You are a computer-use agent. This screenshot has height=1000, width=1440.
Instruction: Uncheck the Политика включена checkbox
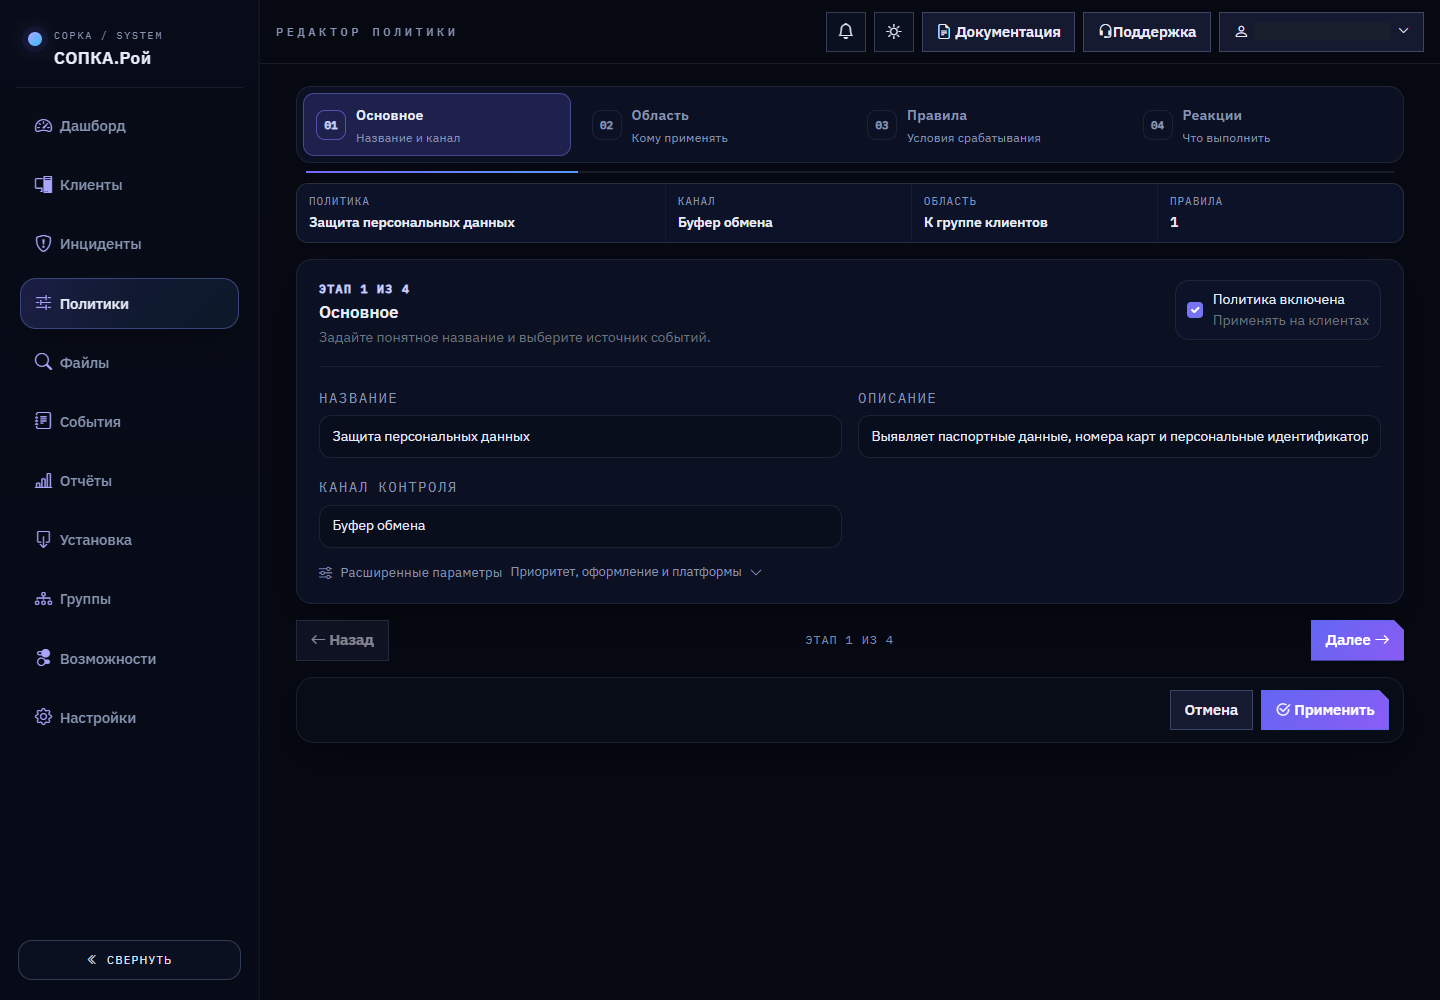click(1195, 310)
